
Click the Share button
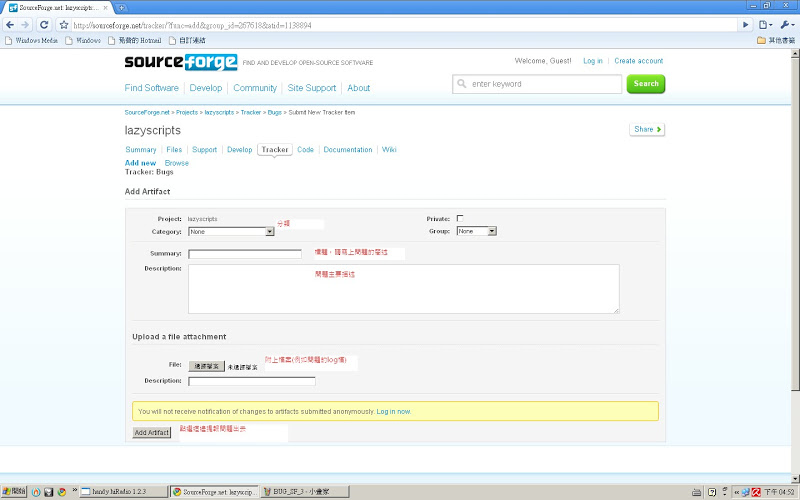coord(647,130)
